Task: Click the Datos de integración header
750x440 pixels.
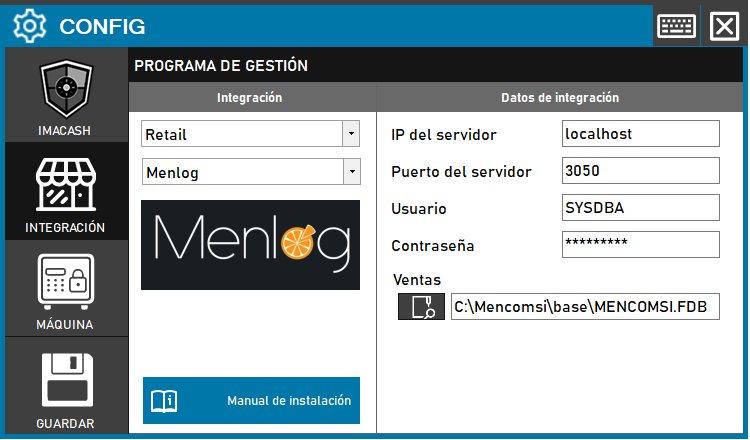Action: pyautogui.click(x=559, y=98)
